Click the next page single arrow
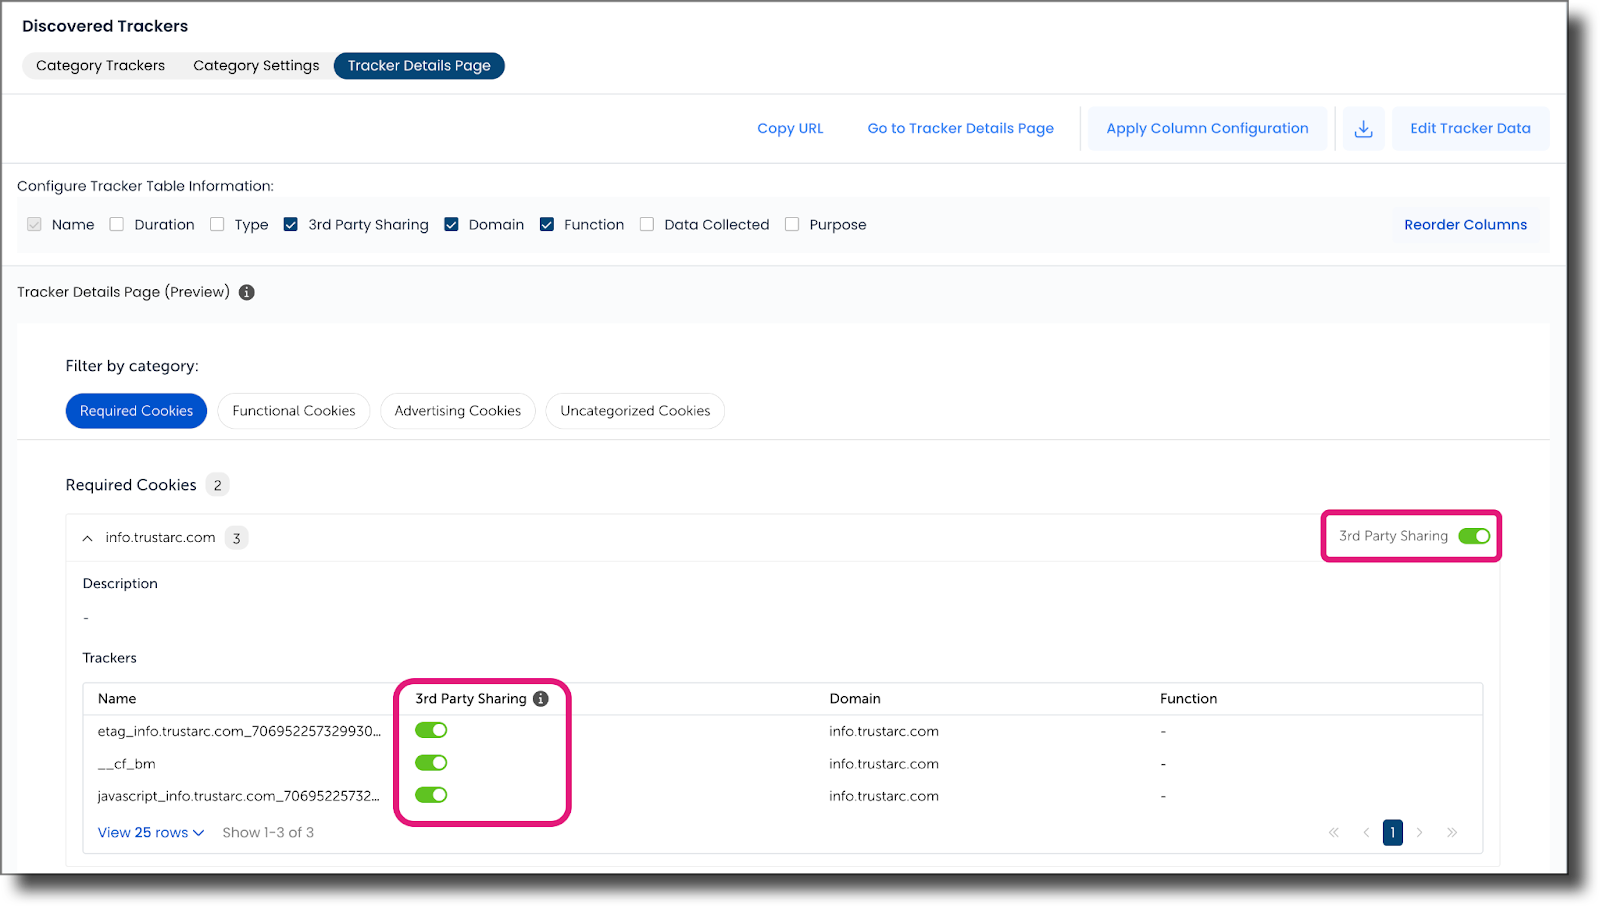The width and height of the screenshot is (1600, 906). click(x=1421, y=832)
